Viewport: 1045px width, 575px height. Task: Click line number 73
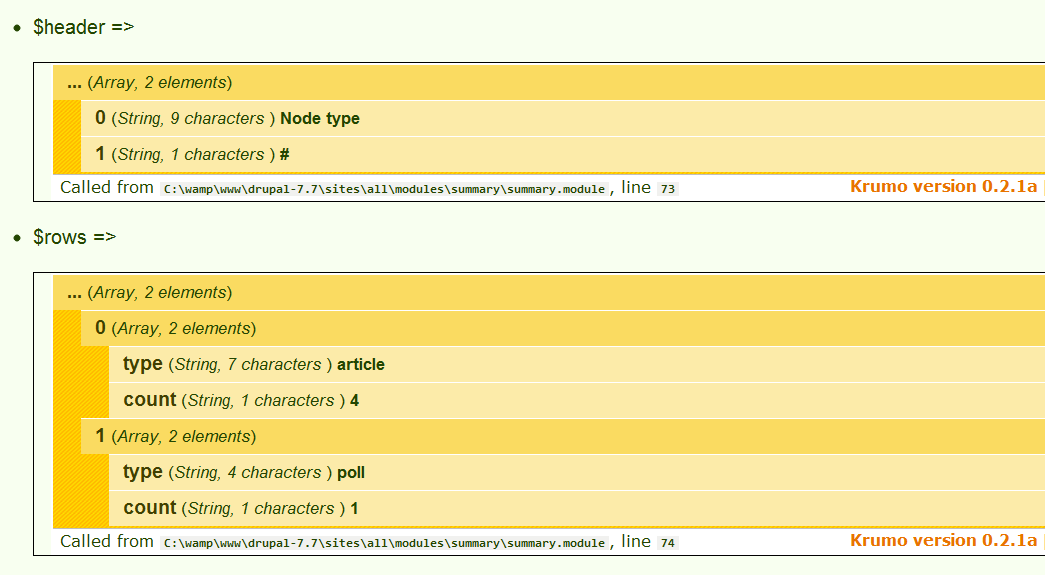click(x=668, y=189)
